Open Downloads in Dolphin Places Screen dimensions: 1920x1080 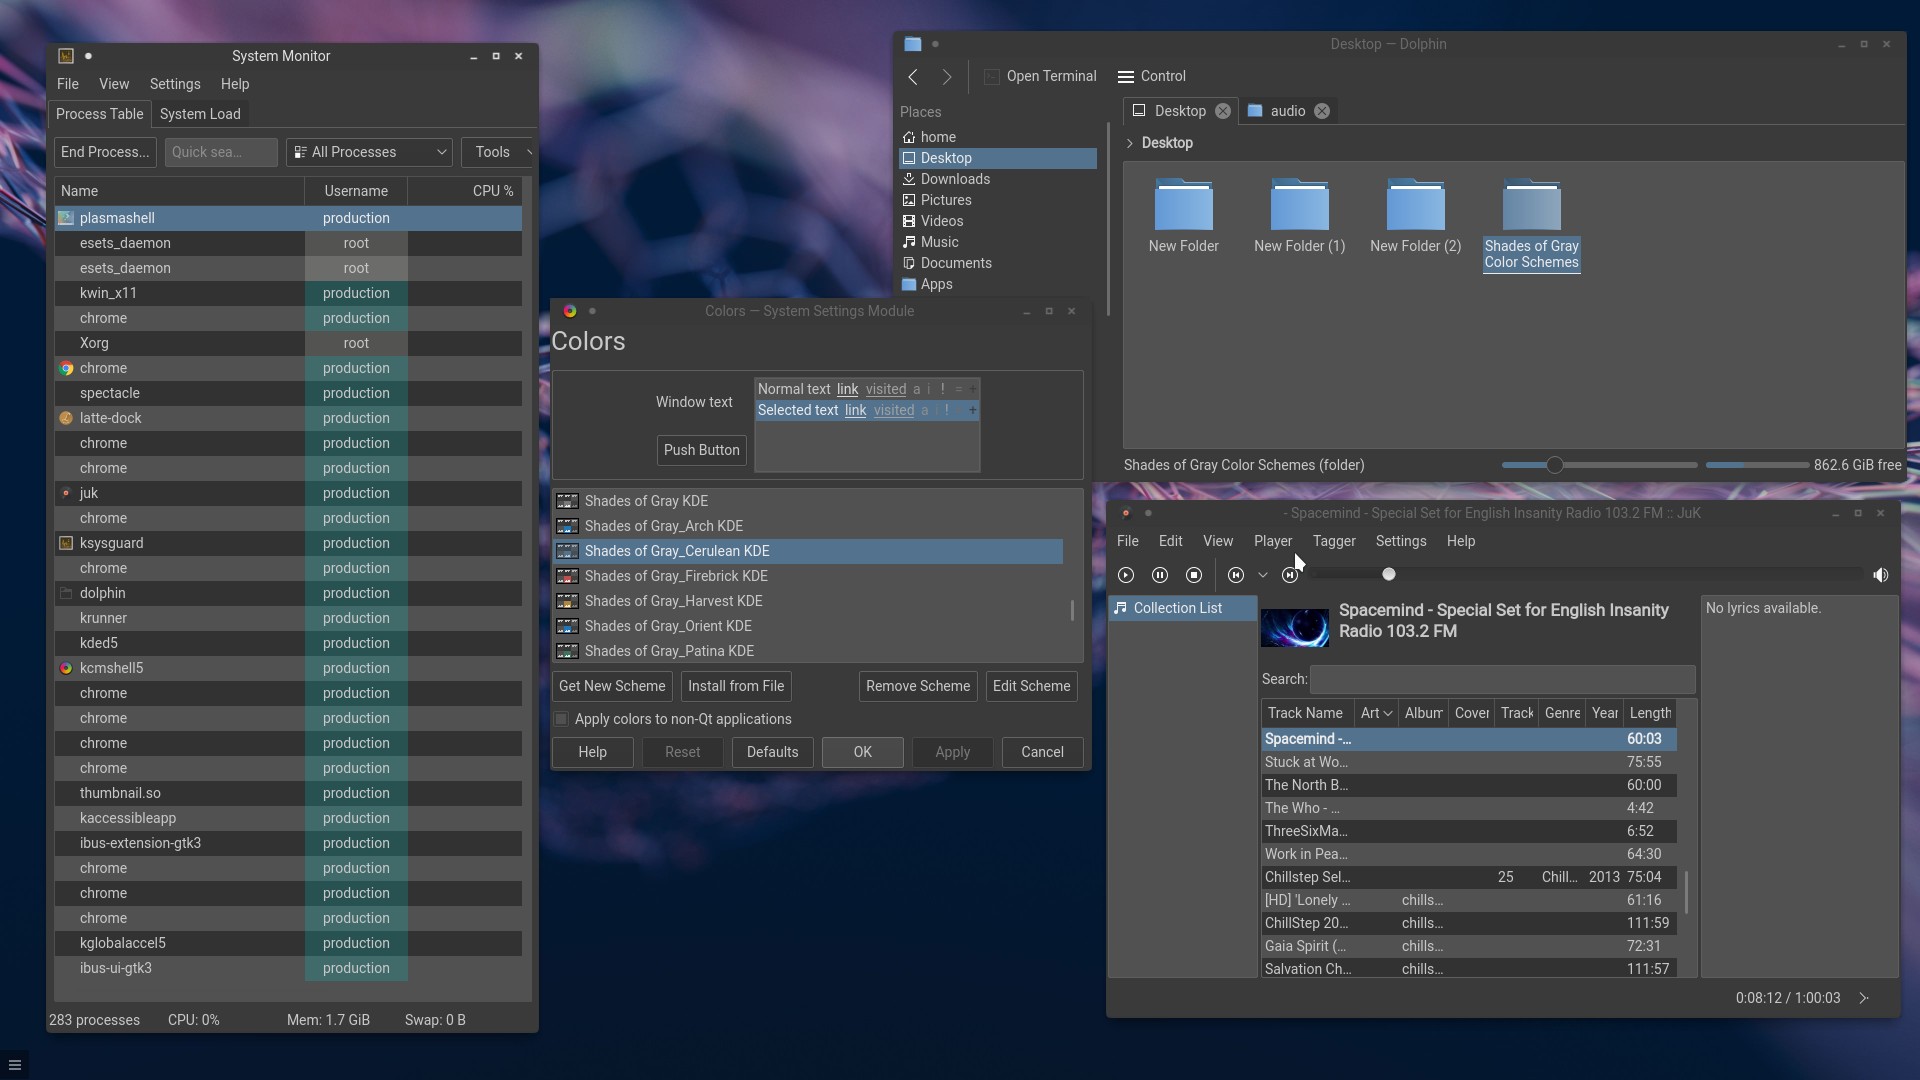tap(998, 179)
